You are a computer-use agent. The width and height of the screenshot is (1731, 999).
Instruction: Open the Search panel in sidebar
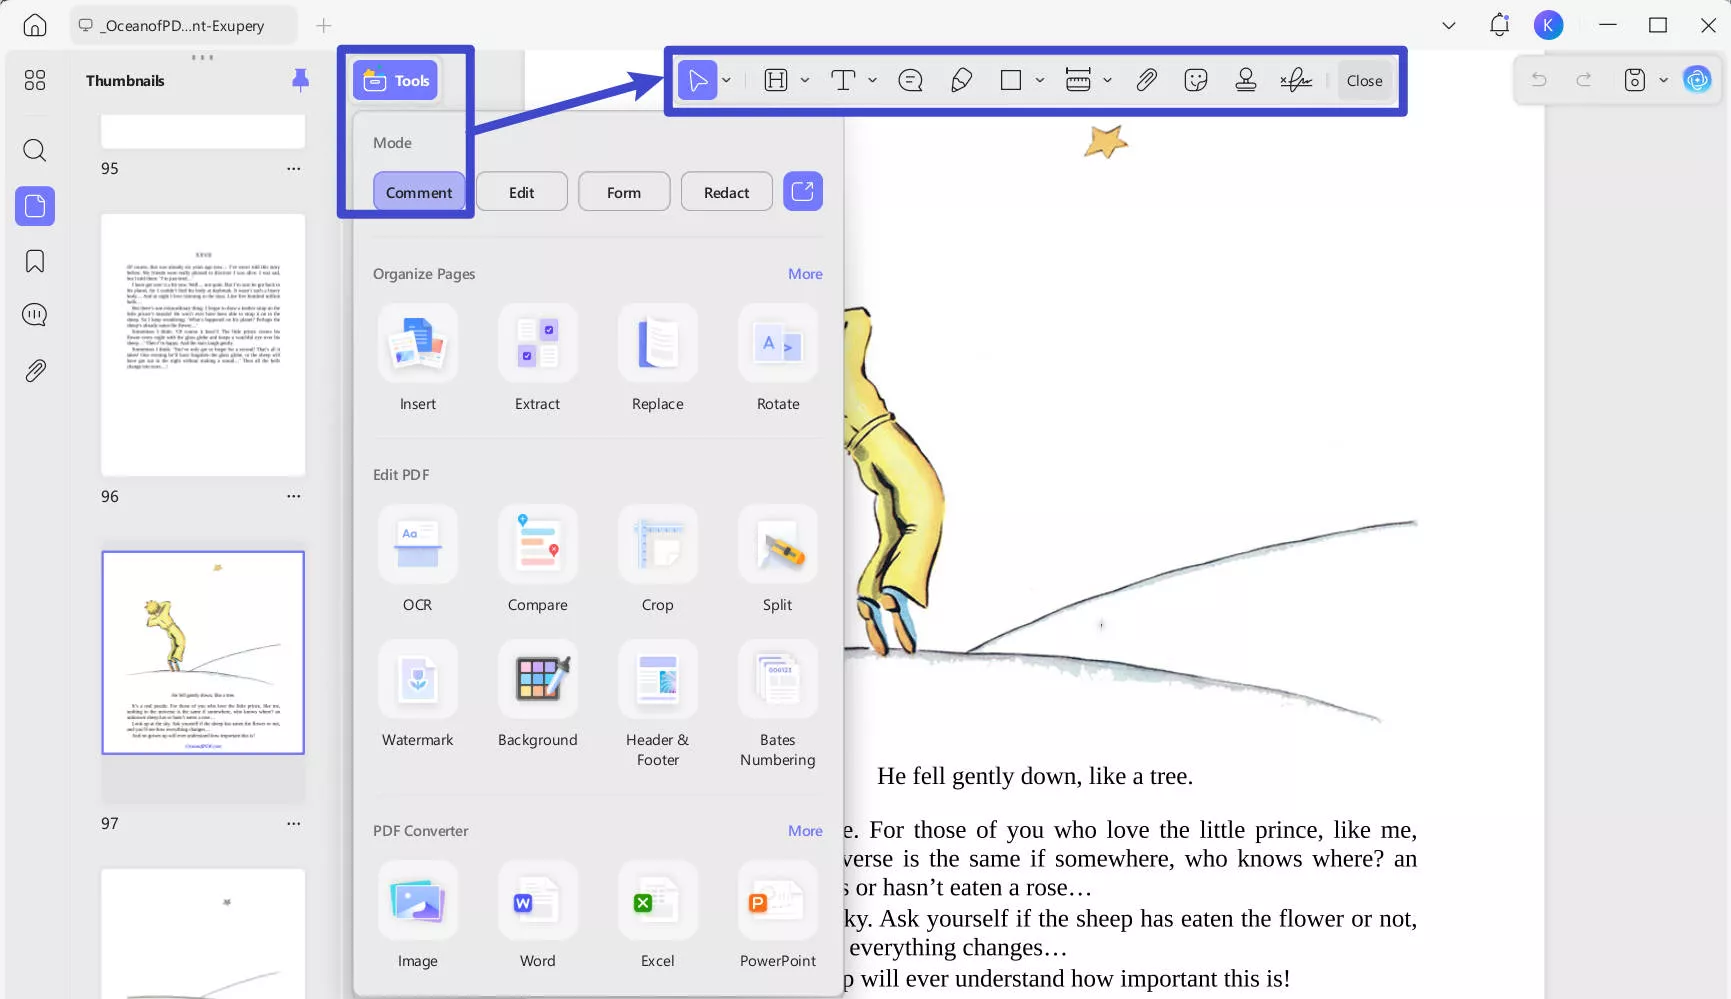[x=34, y=151]
